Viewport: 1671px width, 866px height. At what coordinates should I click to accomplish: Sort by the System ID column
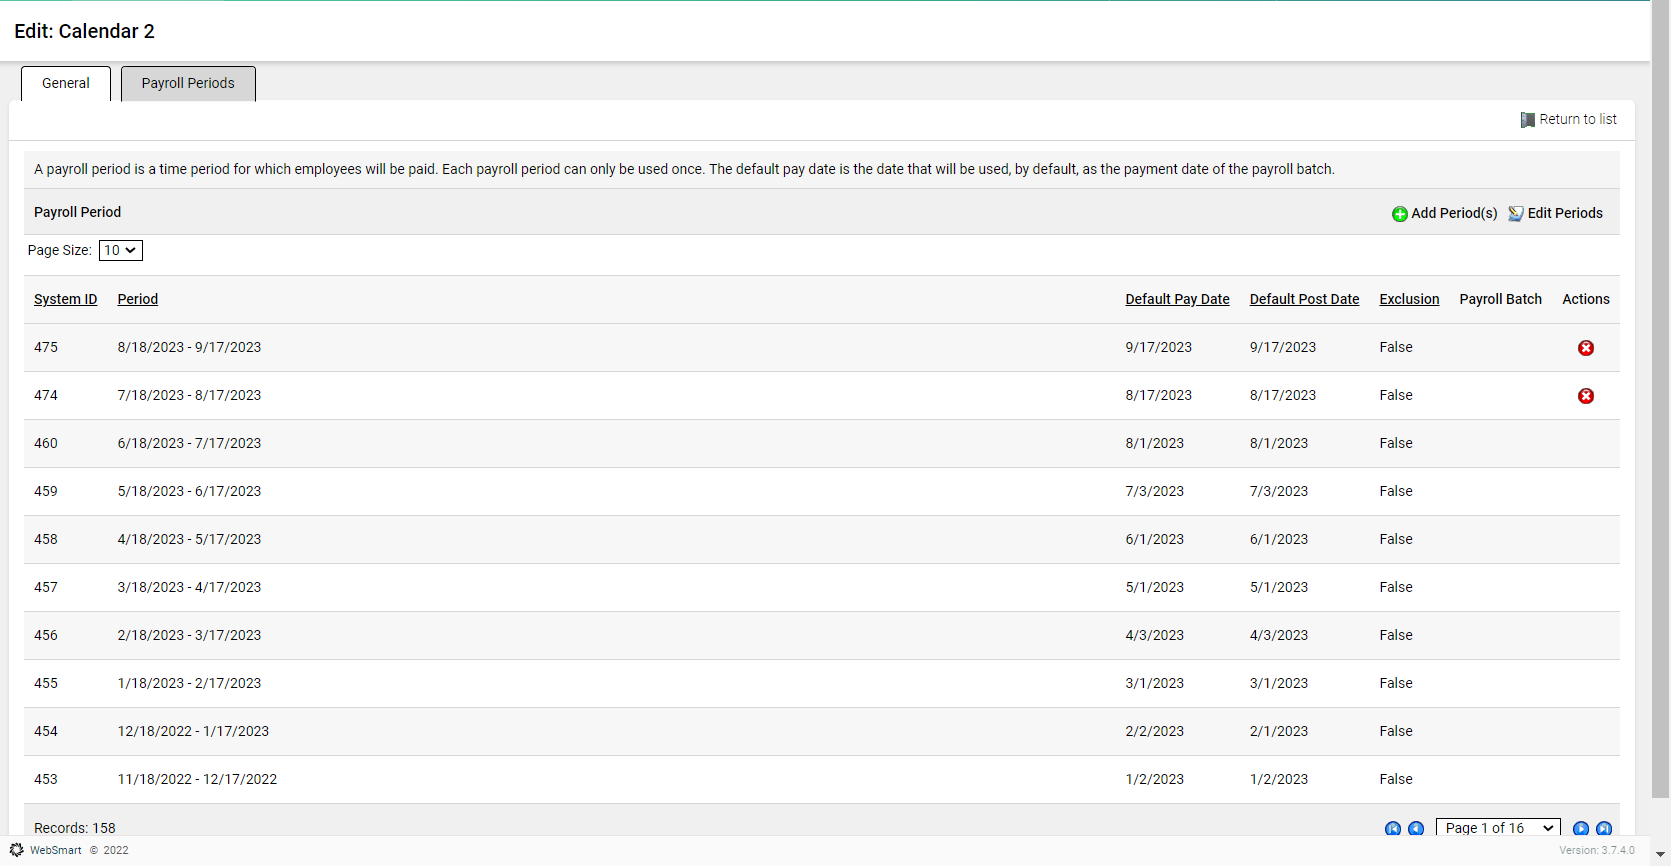pyautogui.click(x=65, y=299)
